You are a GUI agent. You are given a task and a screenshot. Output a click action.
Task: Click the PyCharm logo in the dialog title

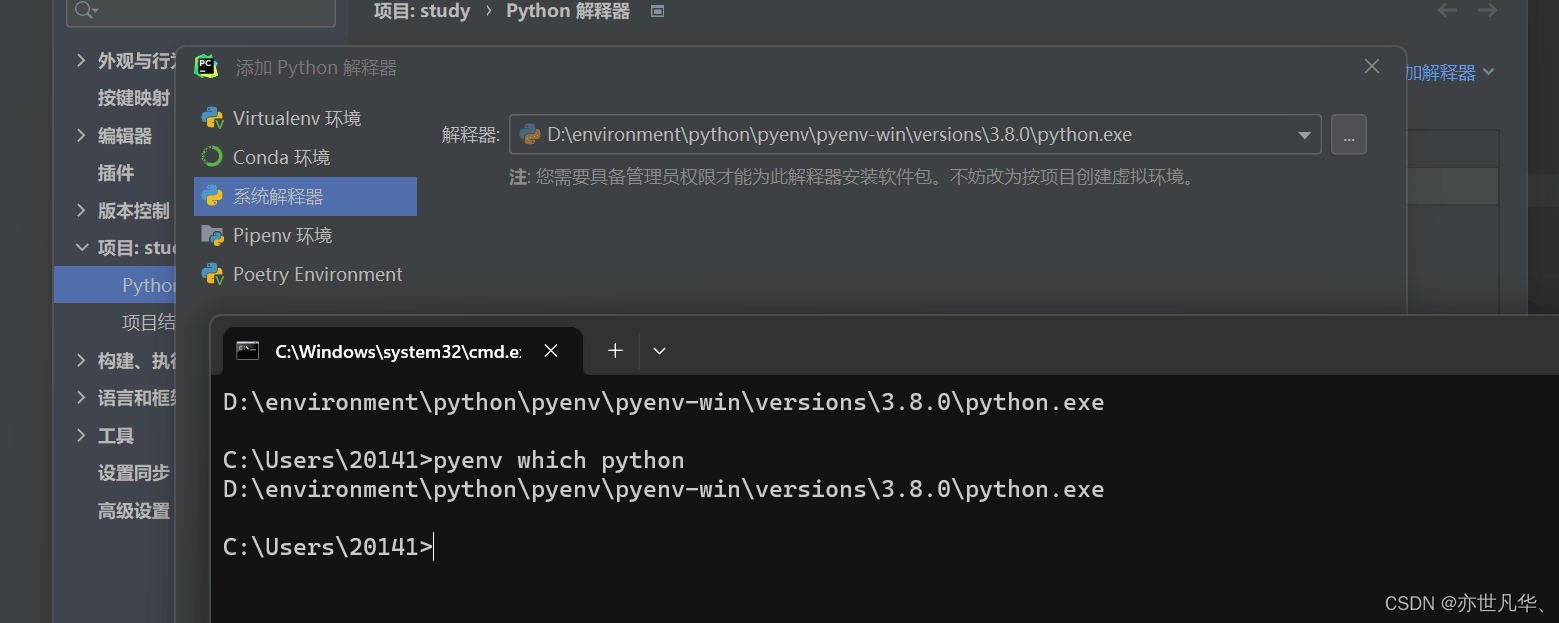(206, 67)
